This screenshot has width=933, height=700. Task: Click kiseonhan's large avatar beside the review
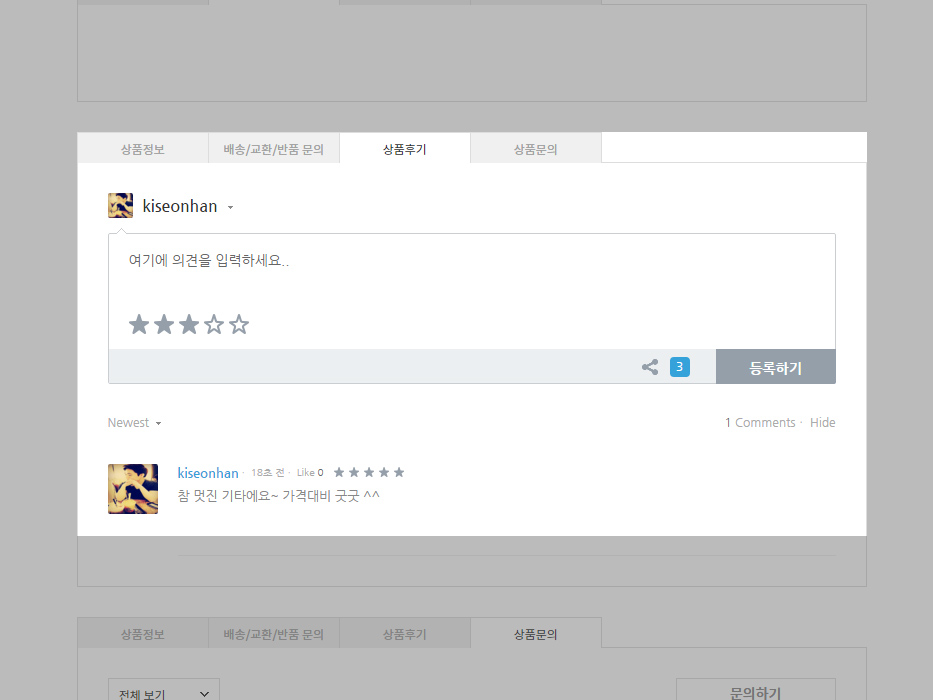[133, 489]
